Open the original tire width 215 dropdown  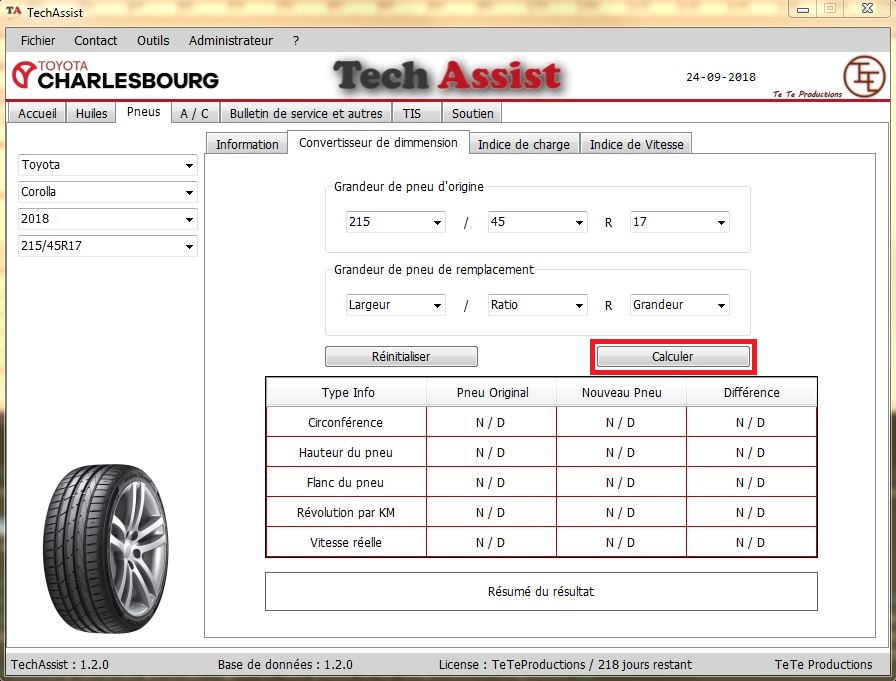[395, 222]
